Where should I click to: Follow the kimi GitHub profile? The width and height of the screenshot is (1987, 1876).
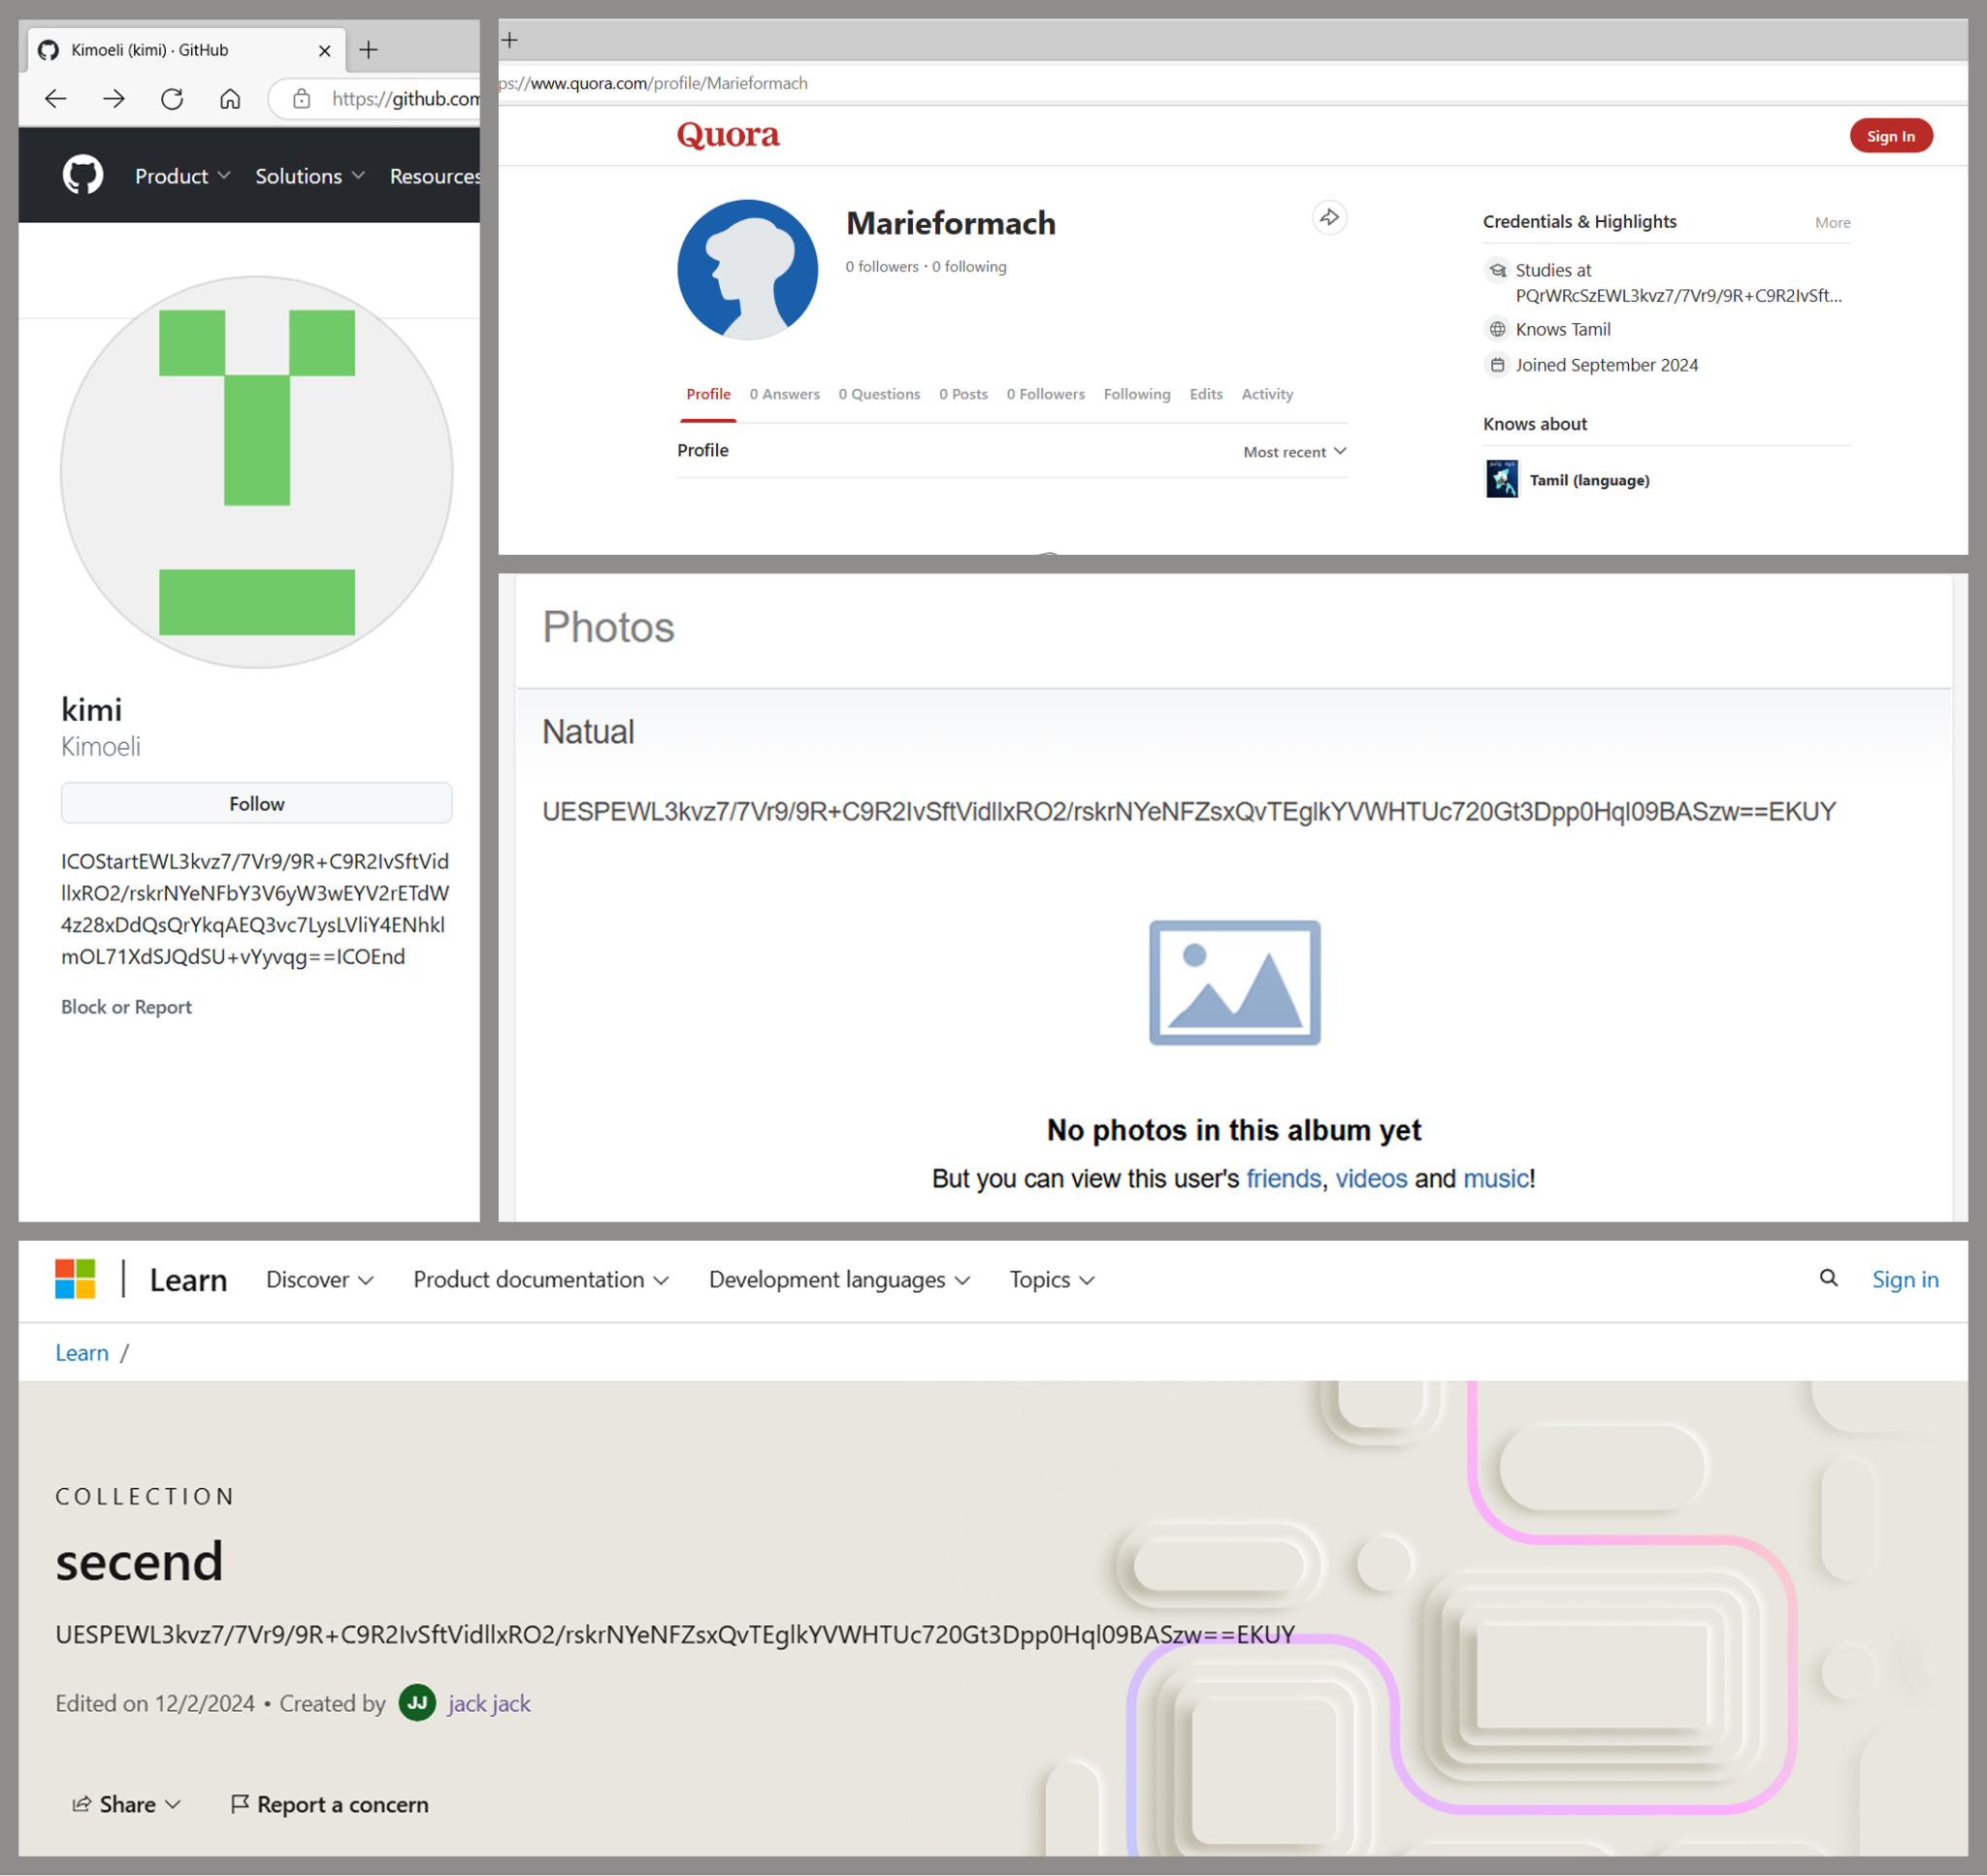click(256, 802)
